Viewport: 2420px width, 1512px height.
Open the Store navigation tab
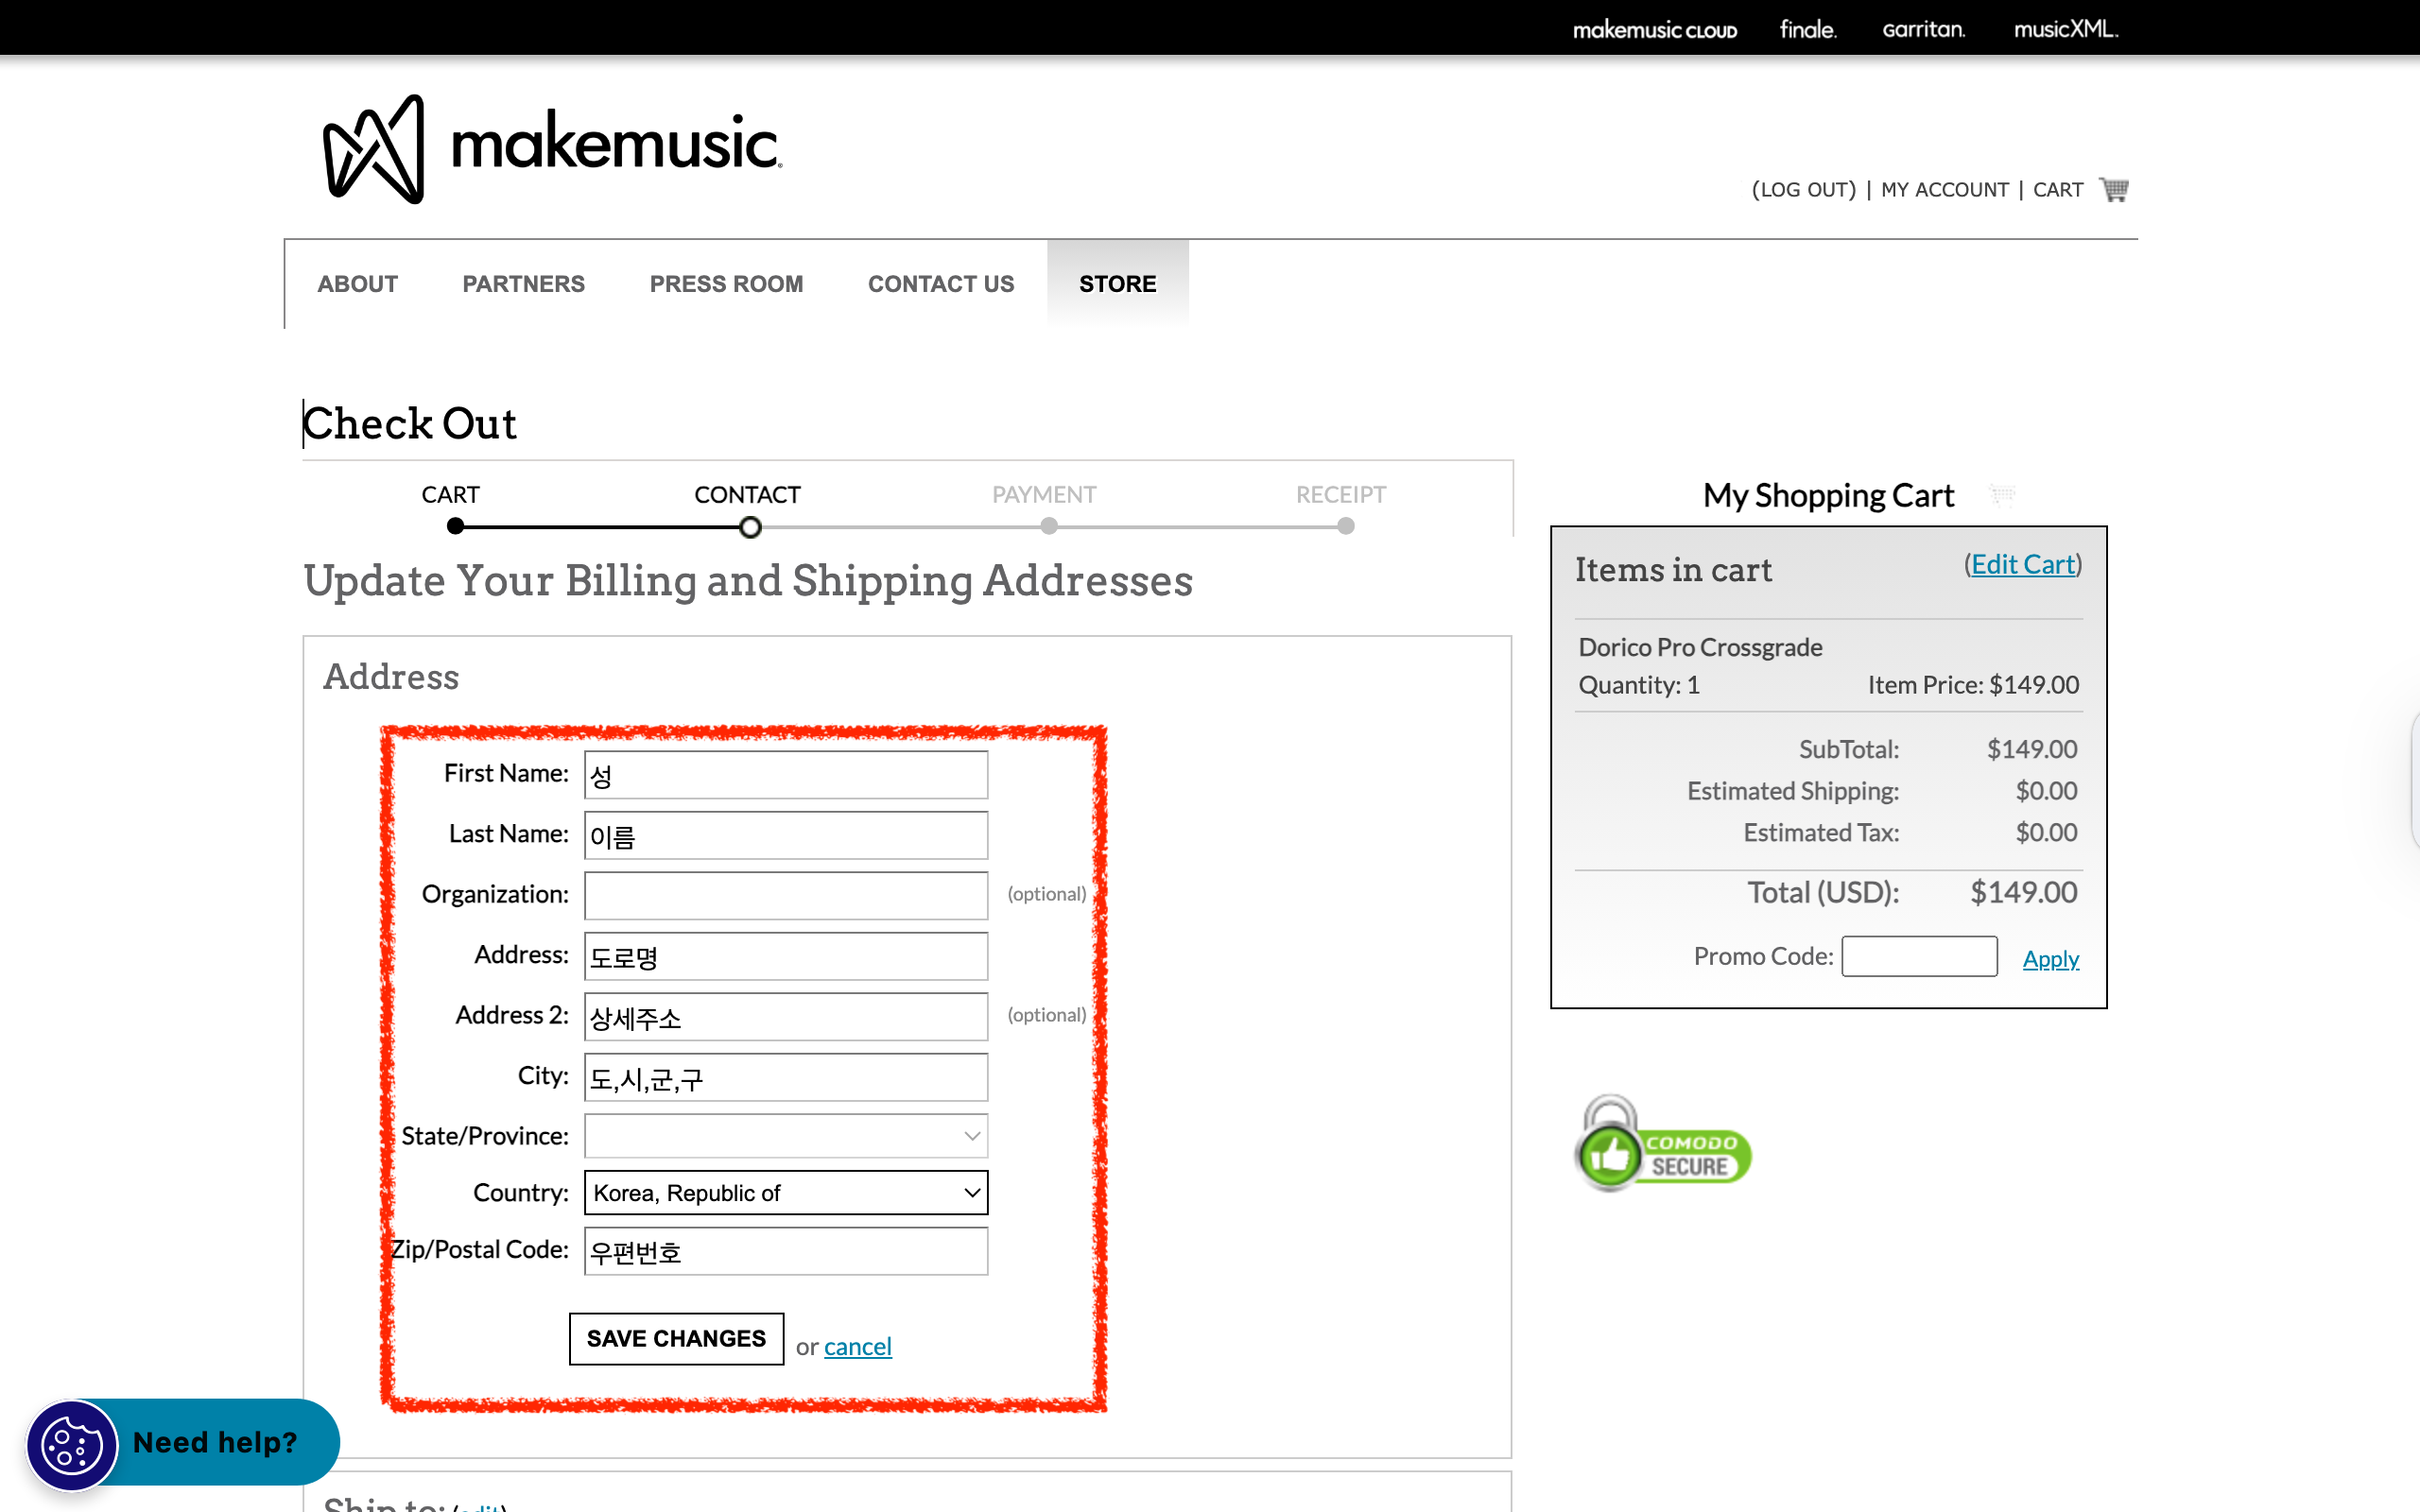[1117, 284]
